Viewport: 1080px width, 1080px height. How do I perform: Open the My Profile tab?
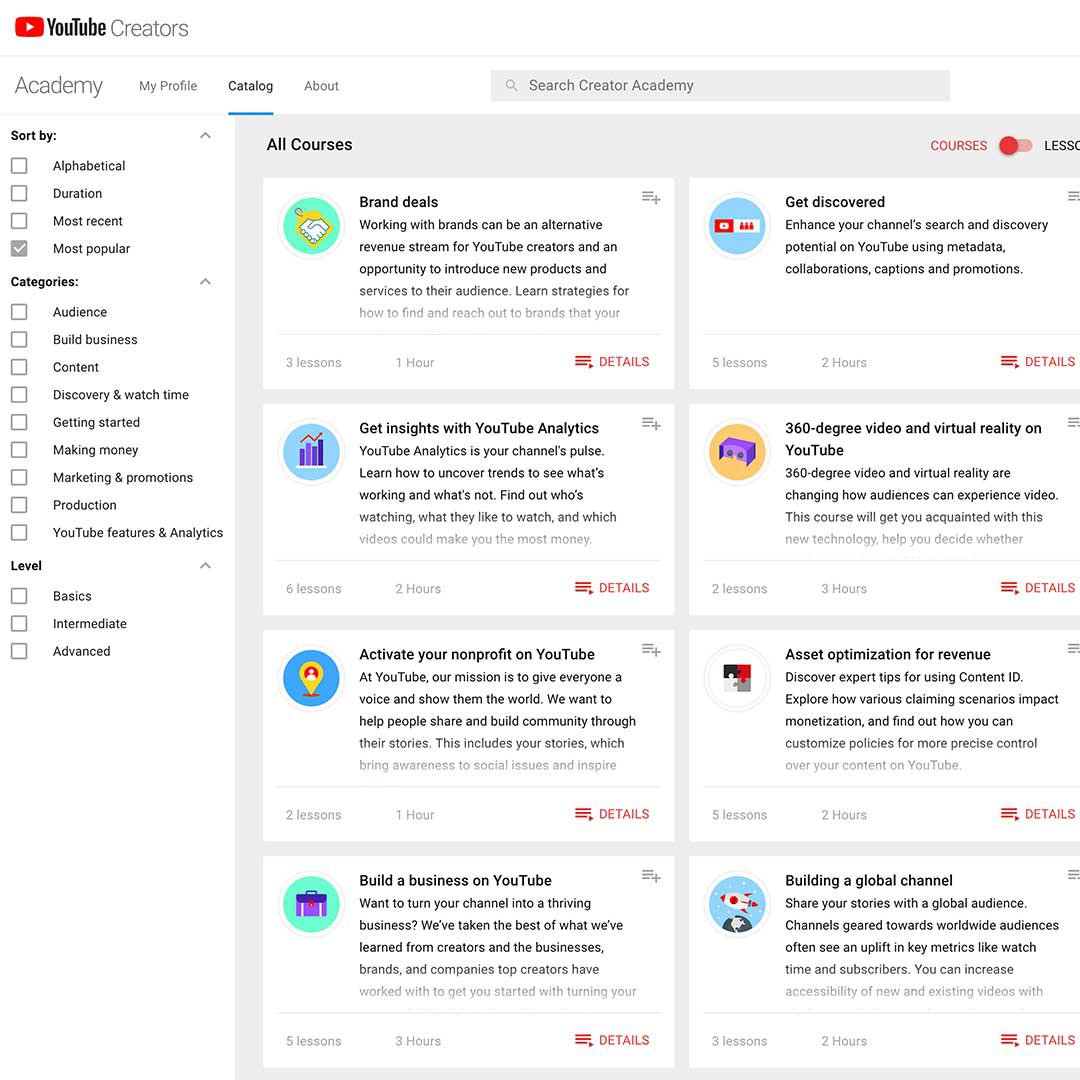pyautogui.click(x=168, y=85)
